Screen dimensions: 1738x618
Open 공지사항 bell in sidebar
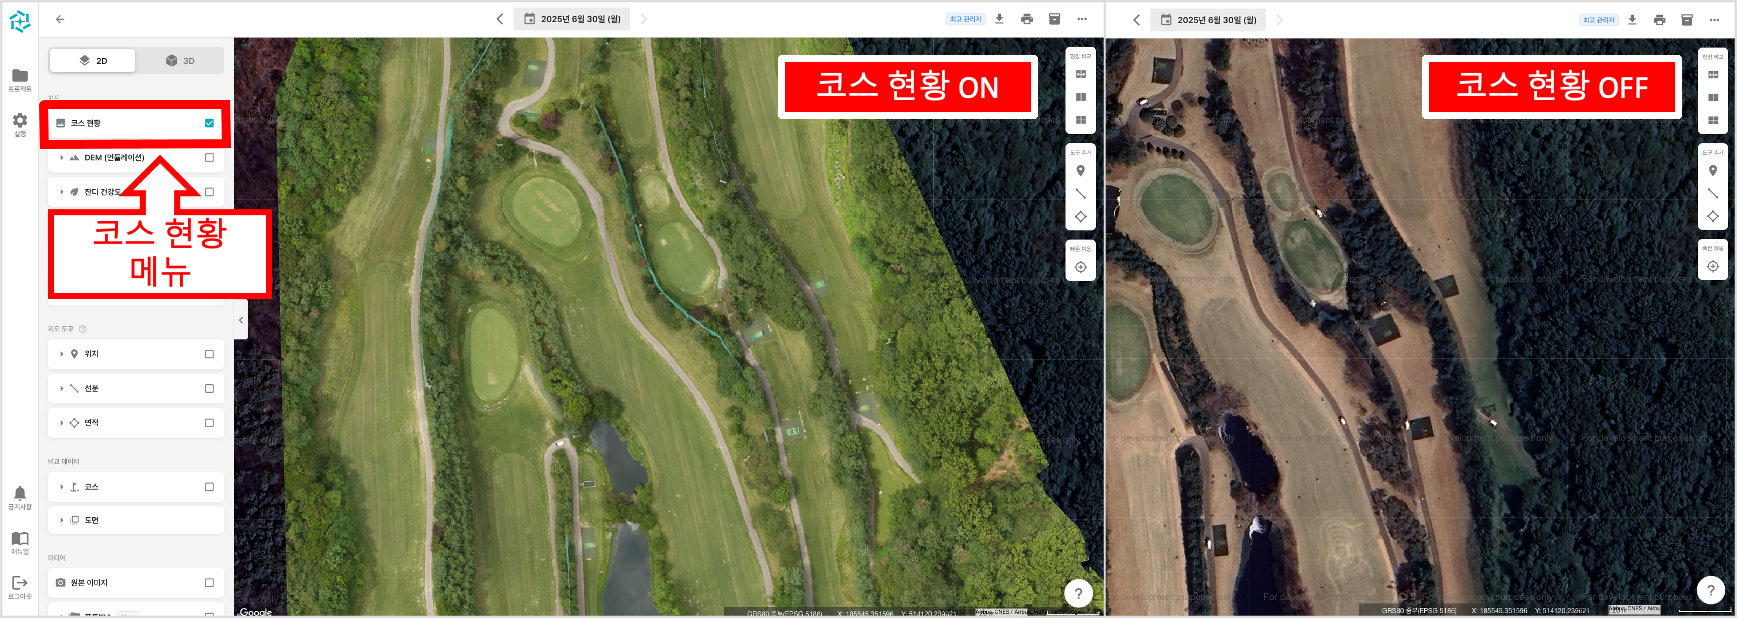click(x=20, y=493)
